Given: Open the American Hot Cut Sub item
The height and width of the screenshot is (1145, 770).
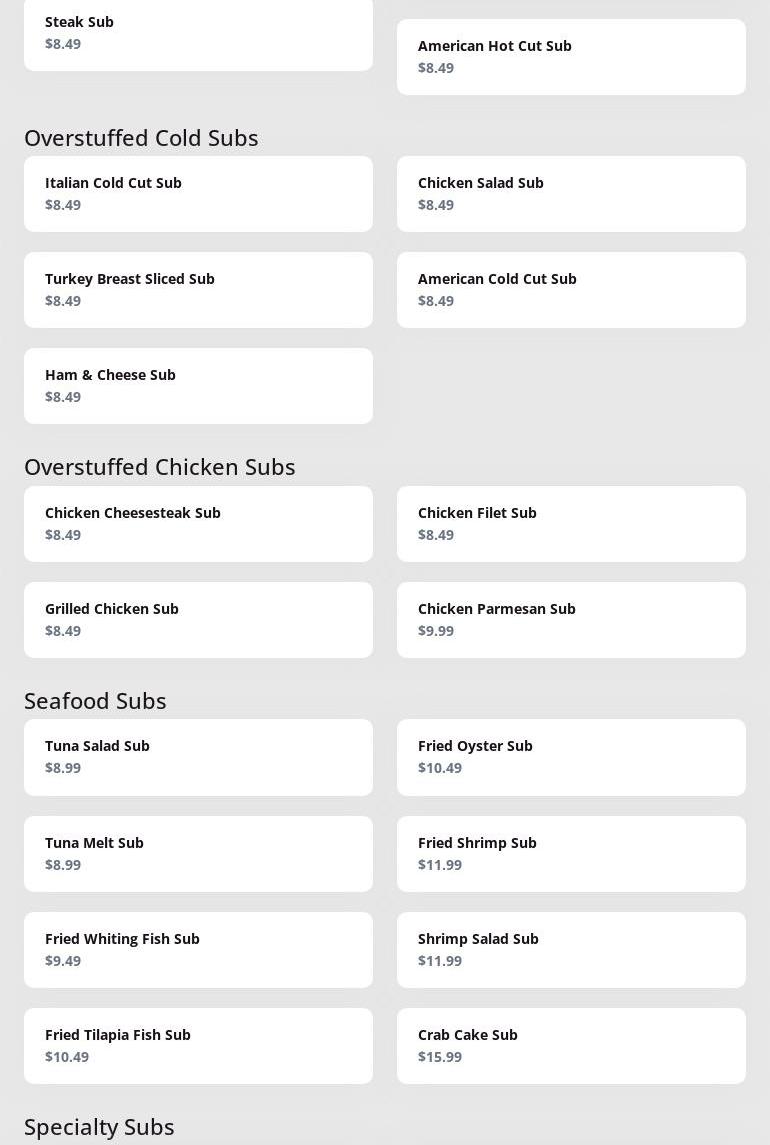Looking at the screenshot, I should (x=571, y=57).
